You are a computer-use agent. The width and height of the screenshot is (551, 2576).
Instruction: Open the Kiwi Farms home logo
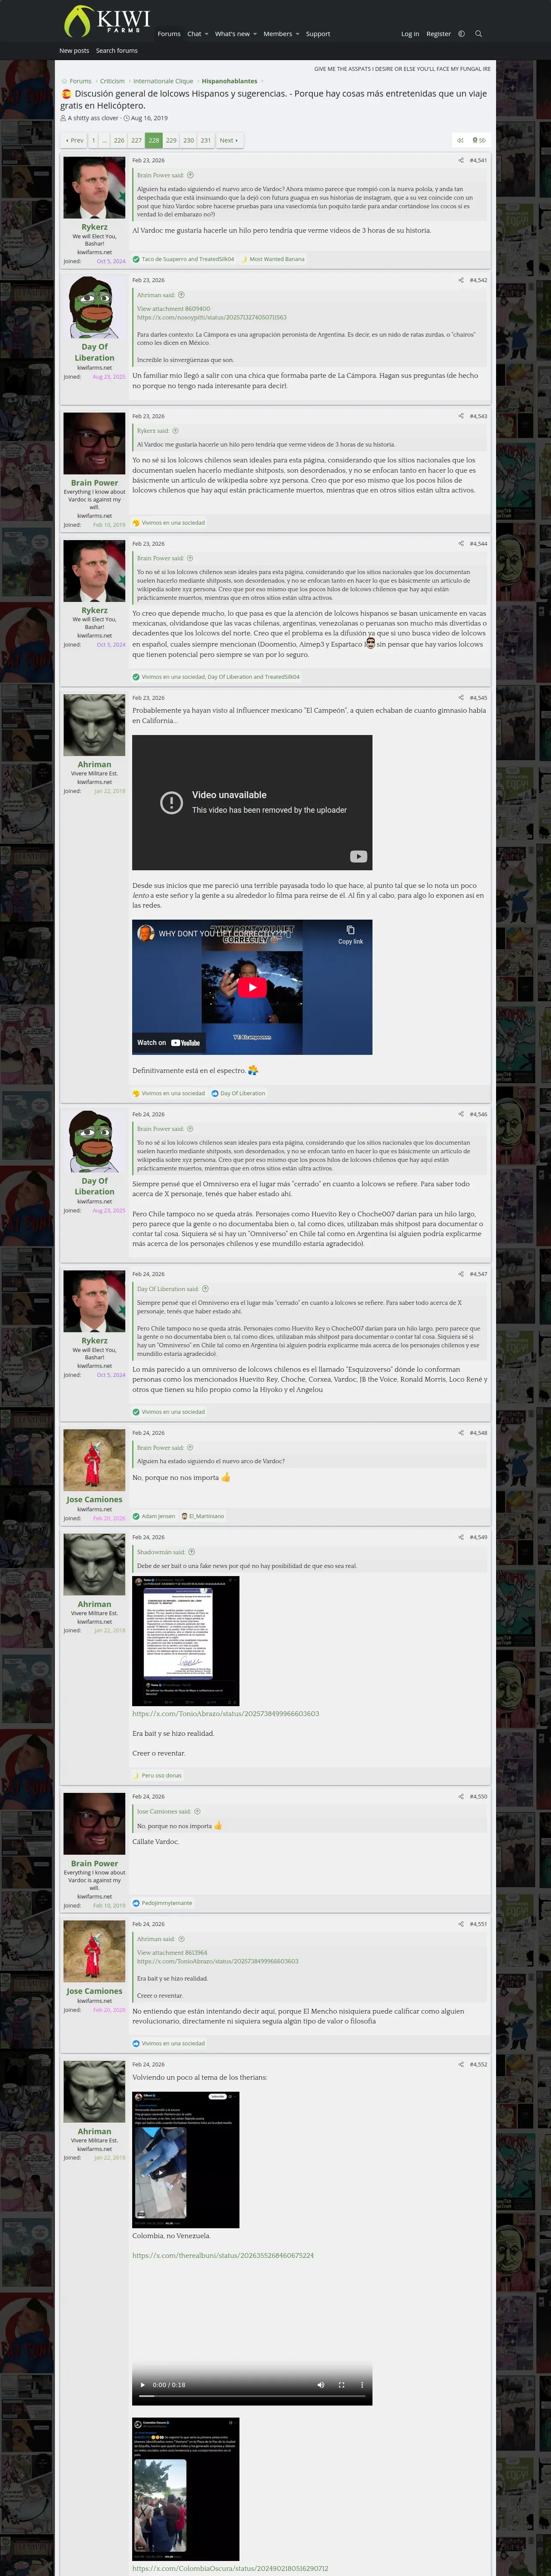click(x=106, y=20)
